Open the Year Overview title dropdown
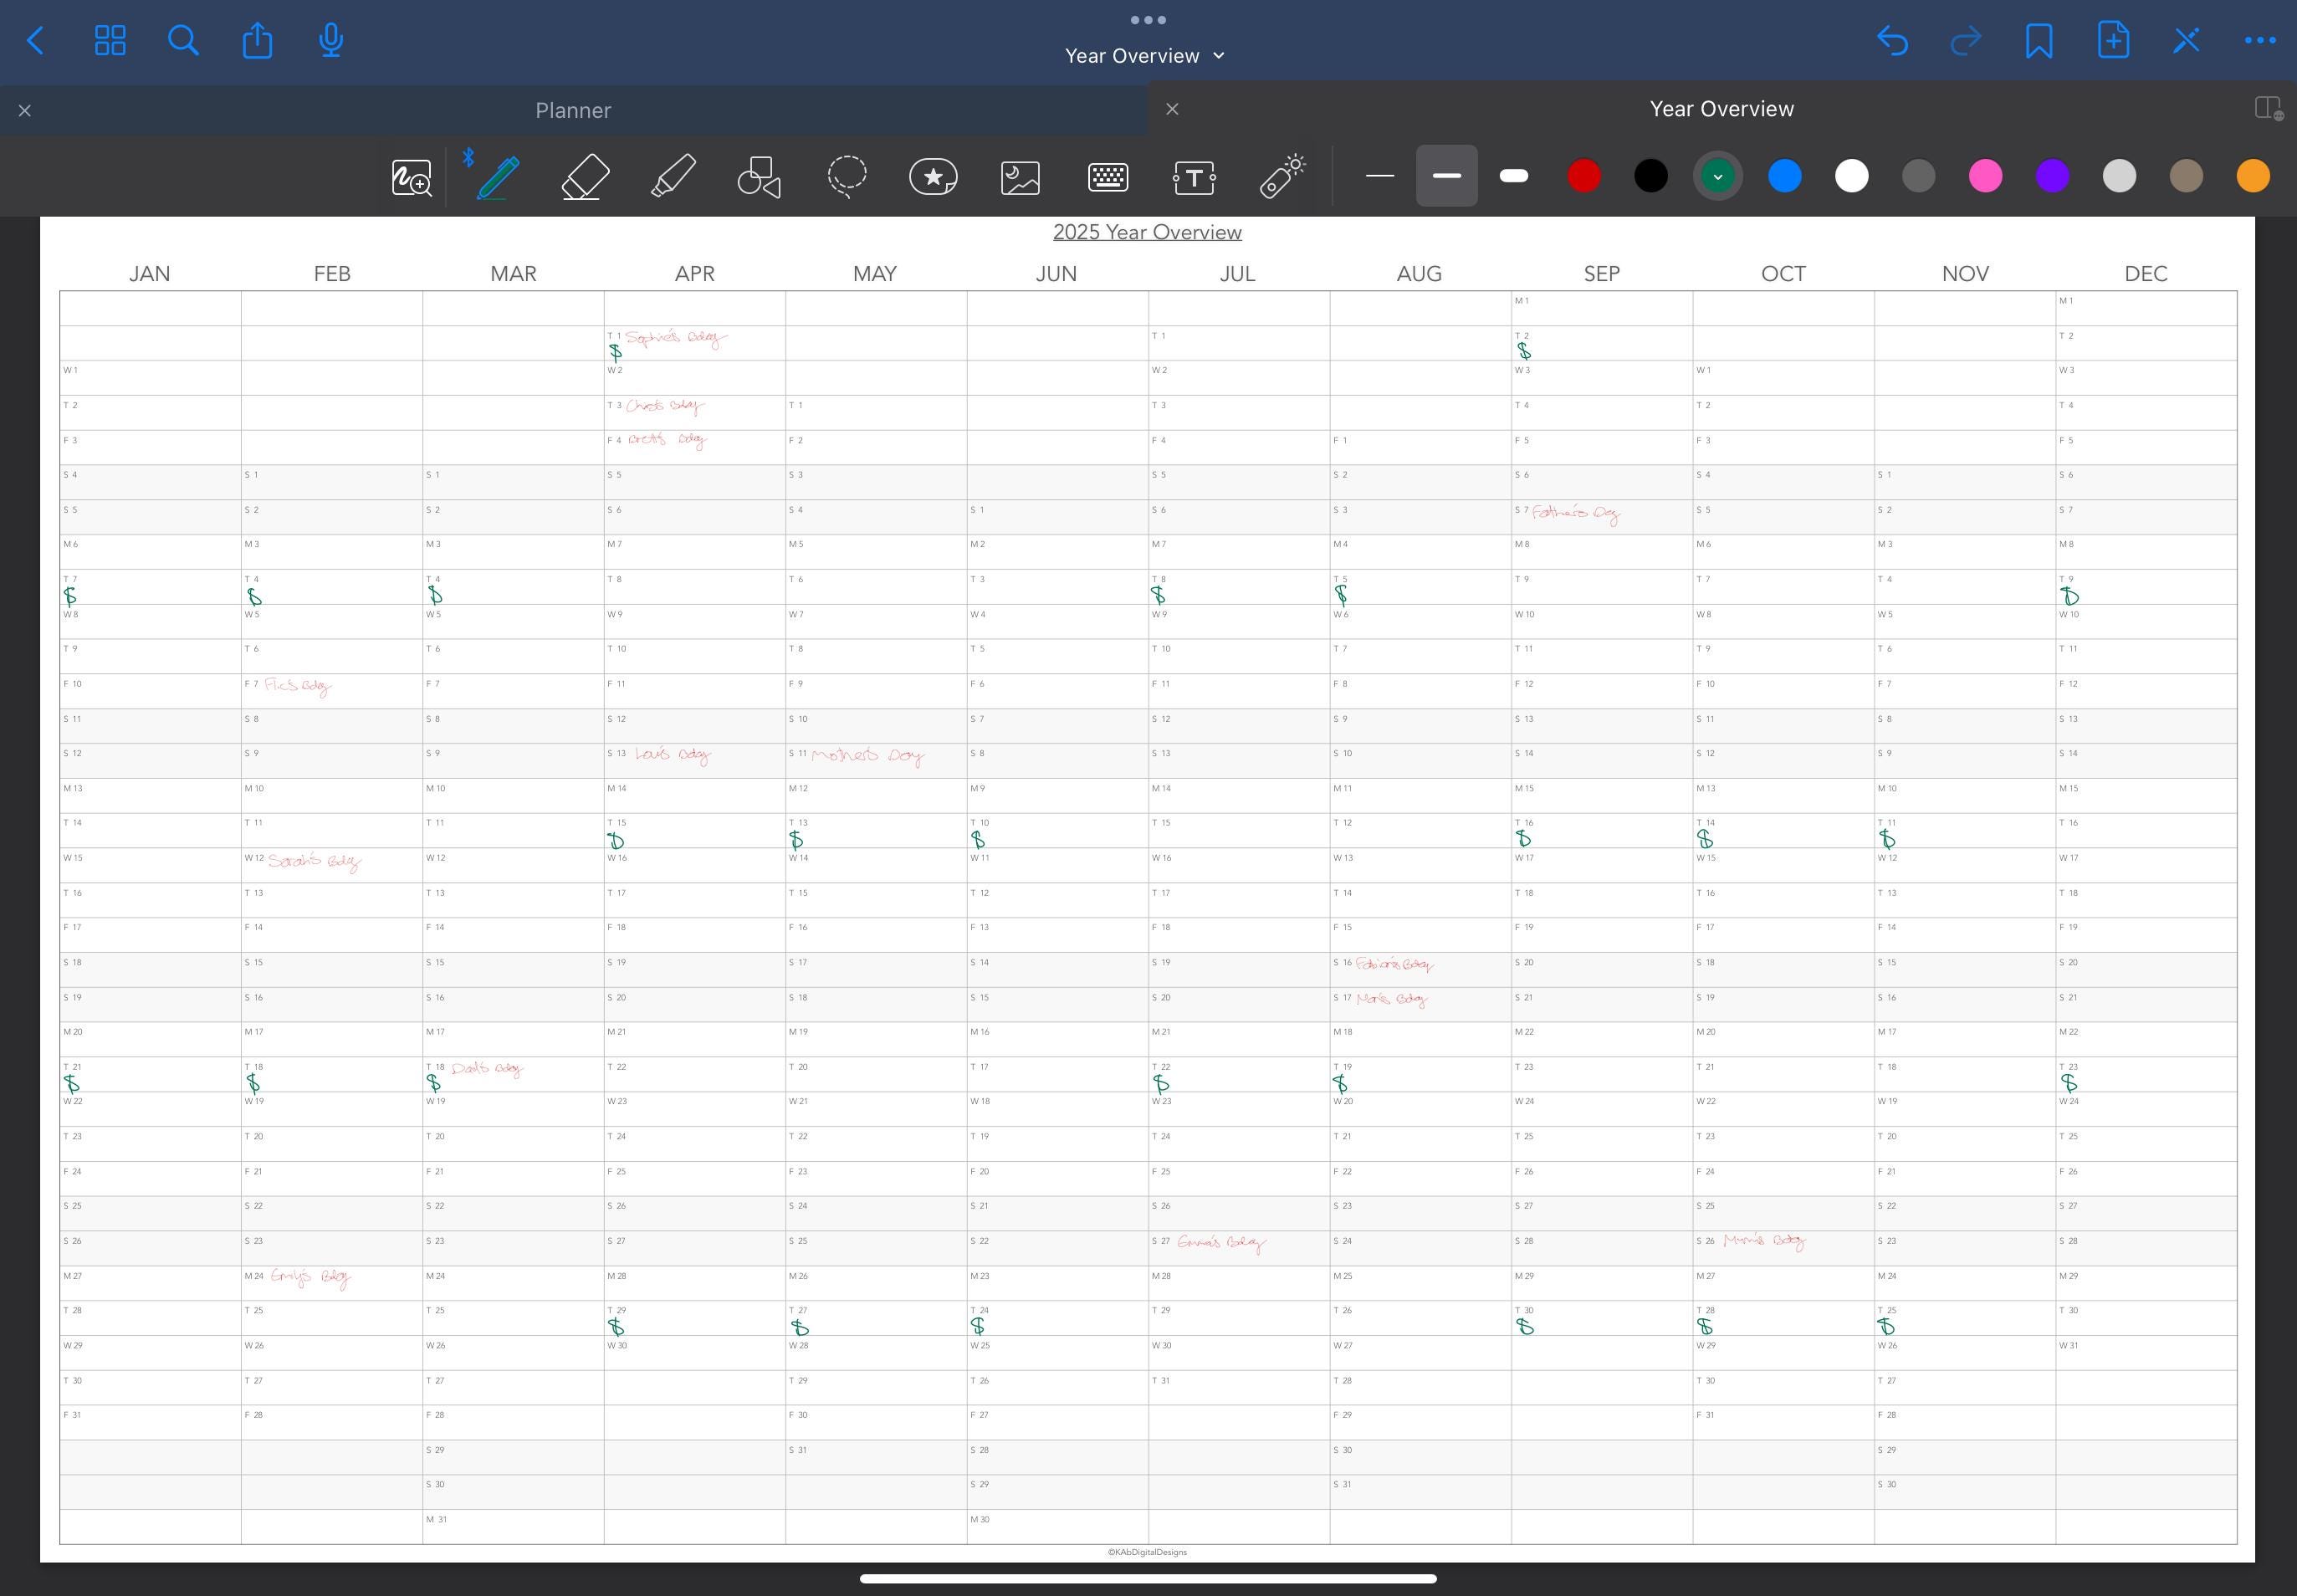Viewport: 2297px width, 1596px height. tap(1218, 56)
